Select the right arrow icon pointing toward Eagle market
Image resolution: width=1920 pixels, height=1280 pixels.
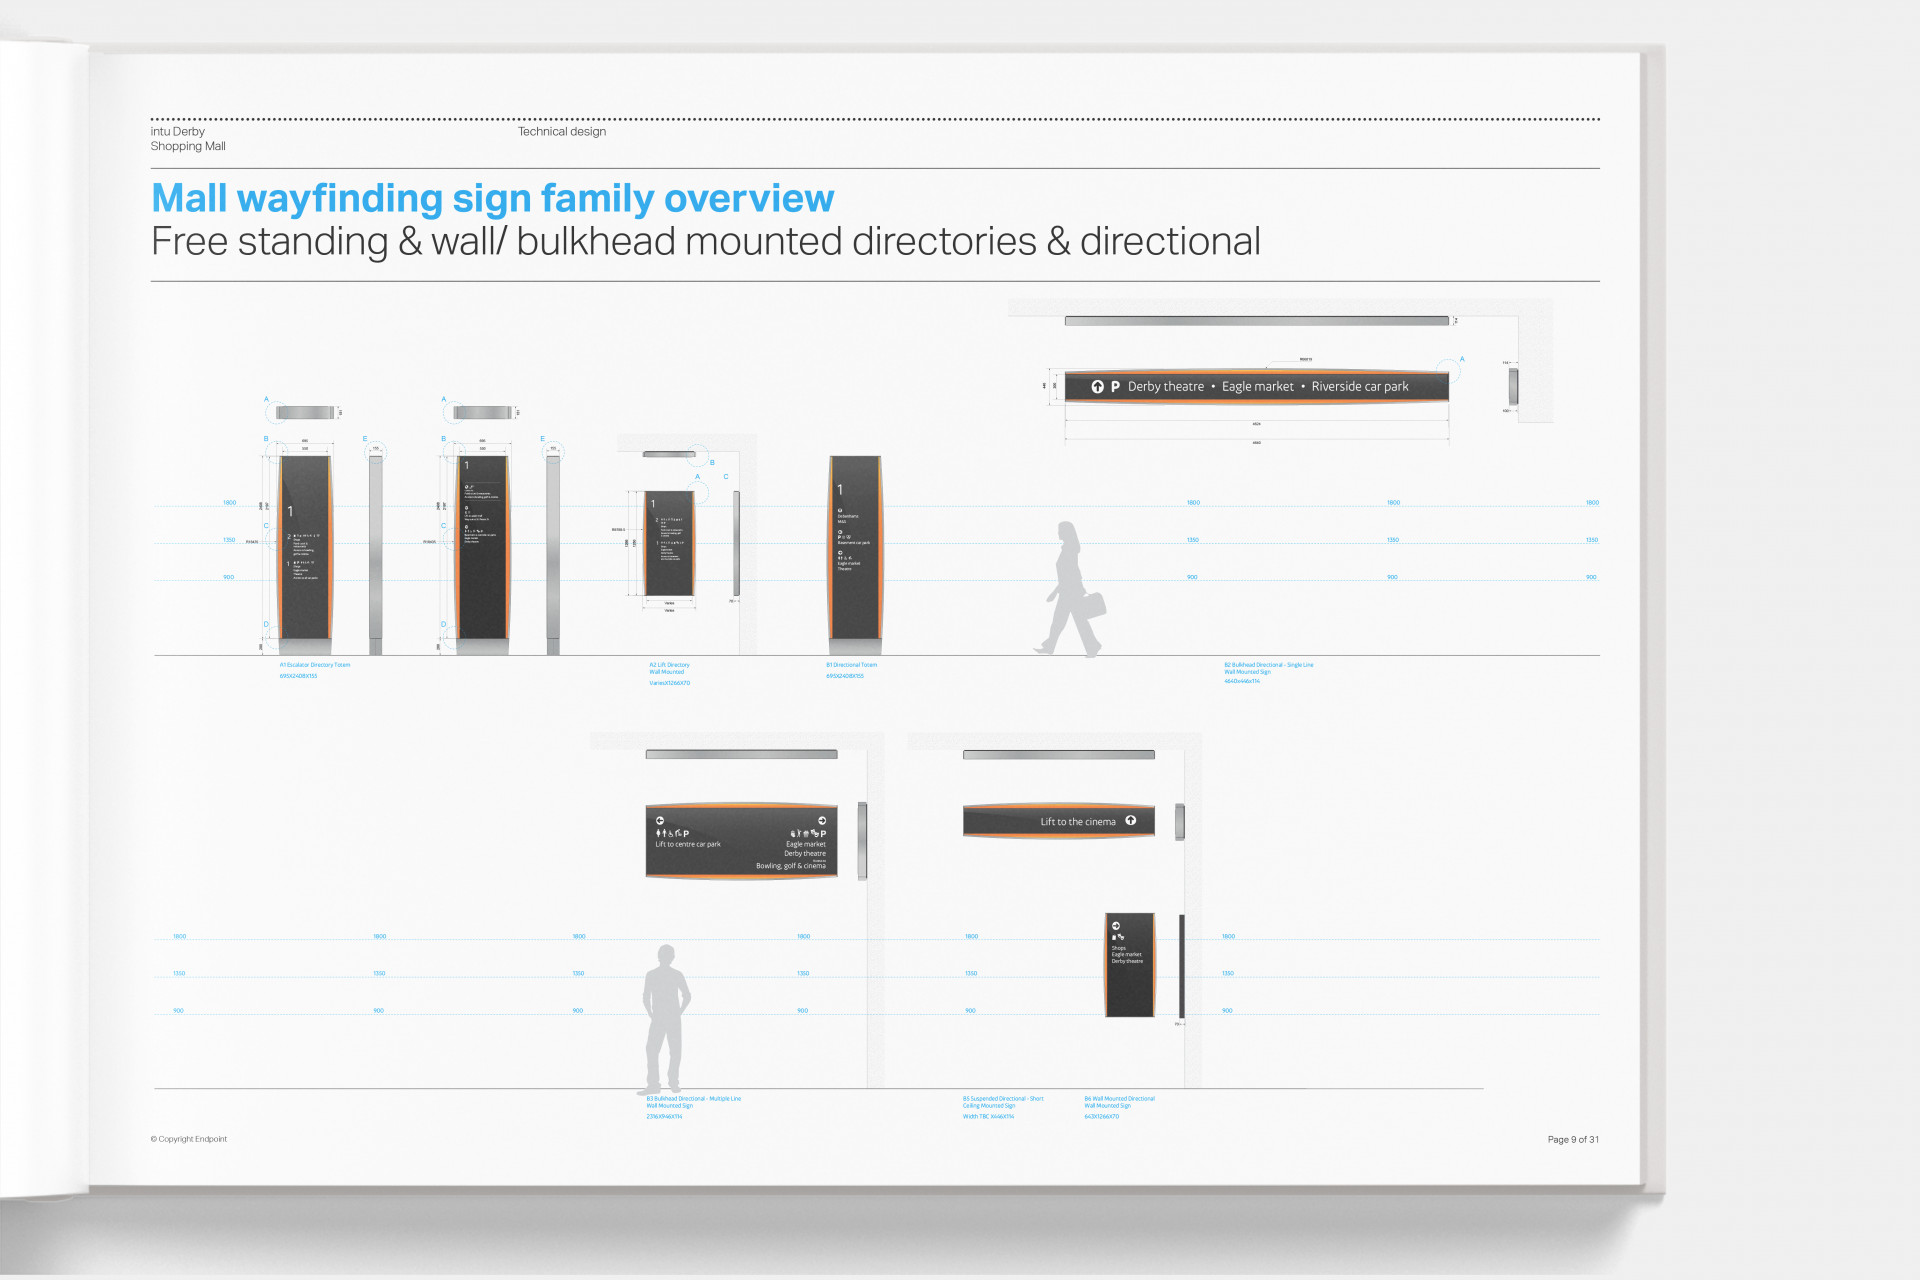822,820
